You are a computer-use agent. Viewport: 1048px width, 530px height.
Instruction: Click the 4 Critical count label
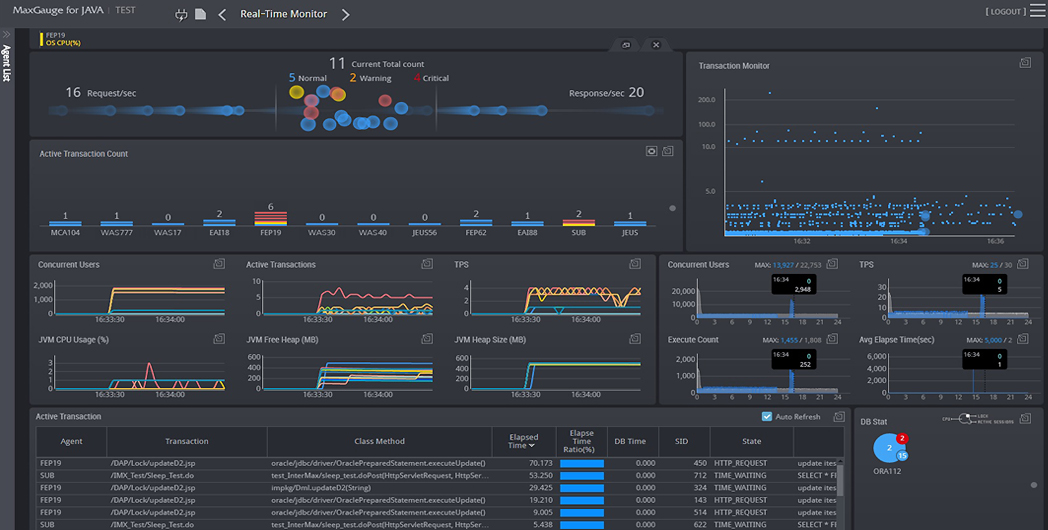(x=431, y=78)
